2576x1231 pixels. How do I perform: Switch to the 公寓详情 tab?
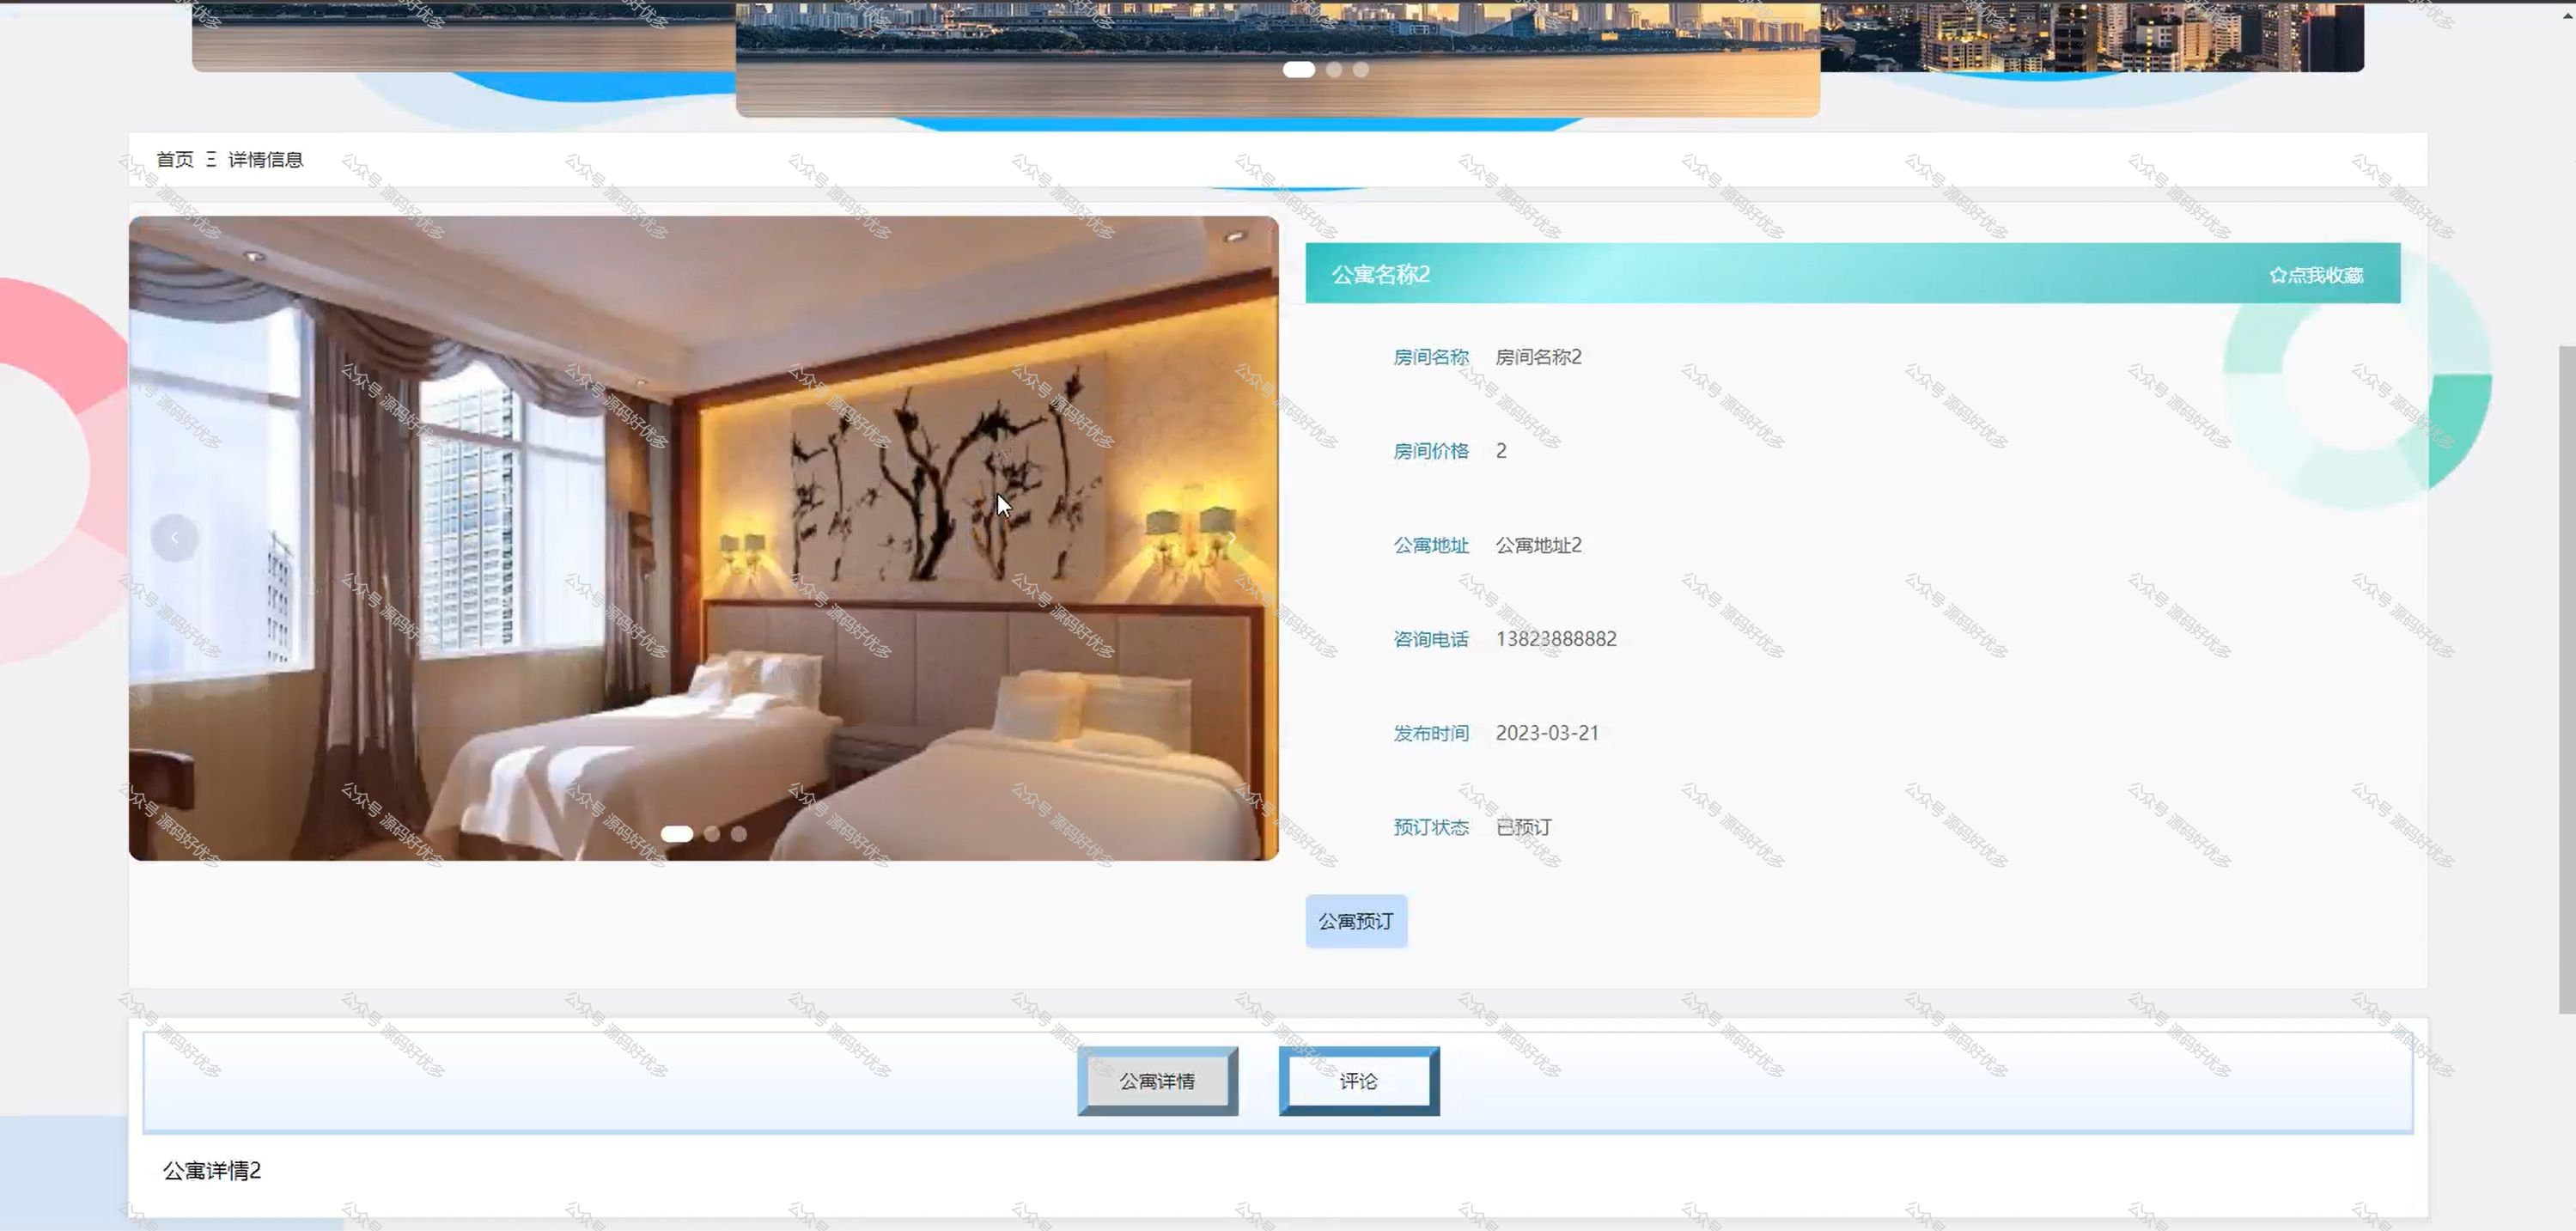click(x=1157, y=1081)
